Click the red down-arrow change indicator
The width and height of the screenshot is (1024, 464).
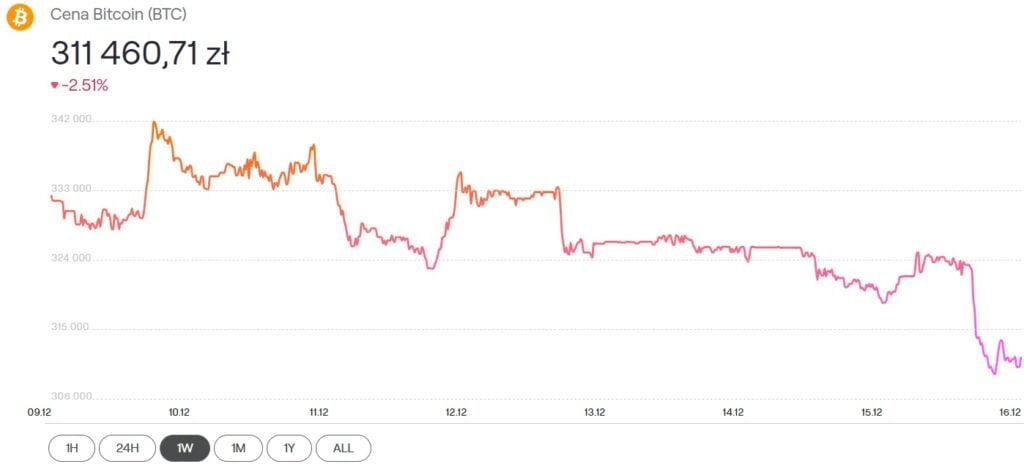[x=54, y=86]
